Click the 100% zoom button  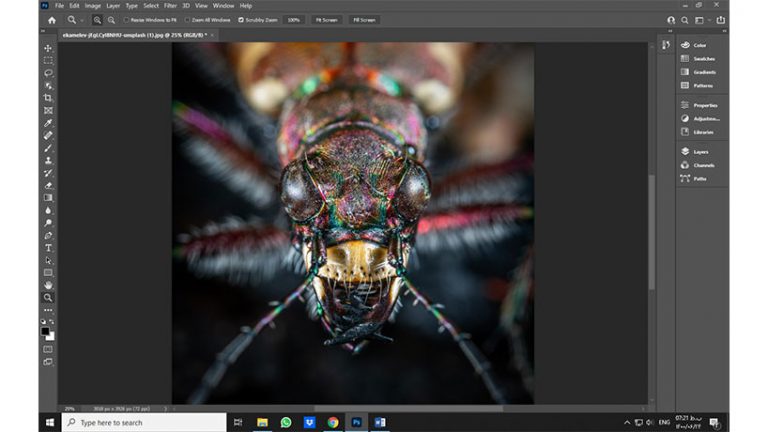click(x=293, y=20)
